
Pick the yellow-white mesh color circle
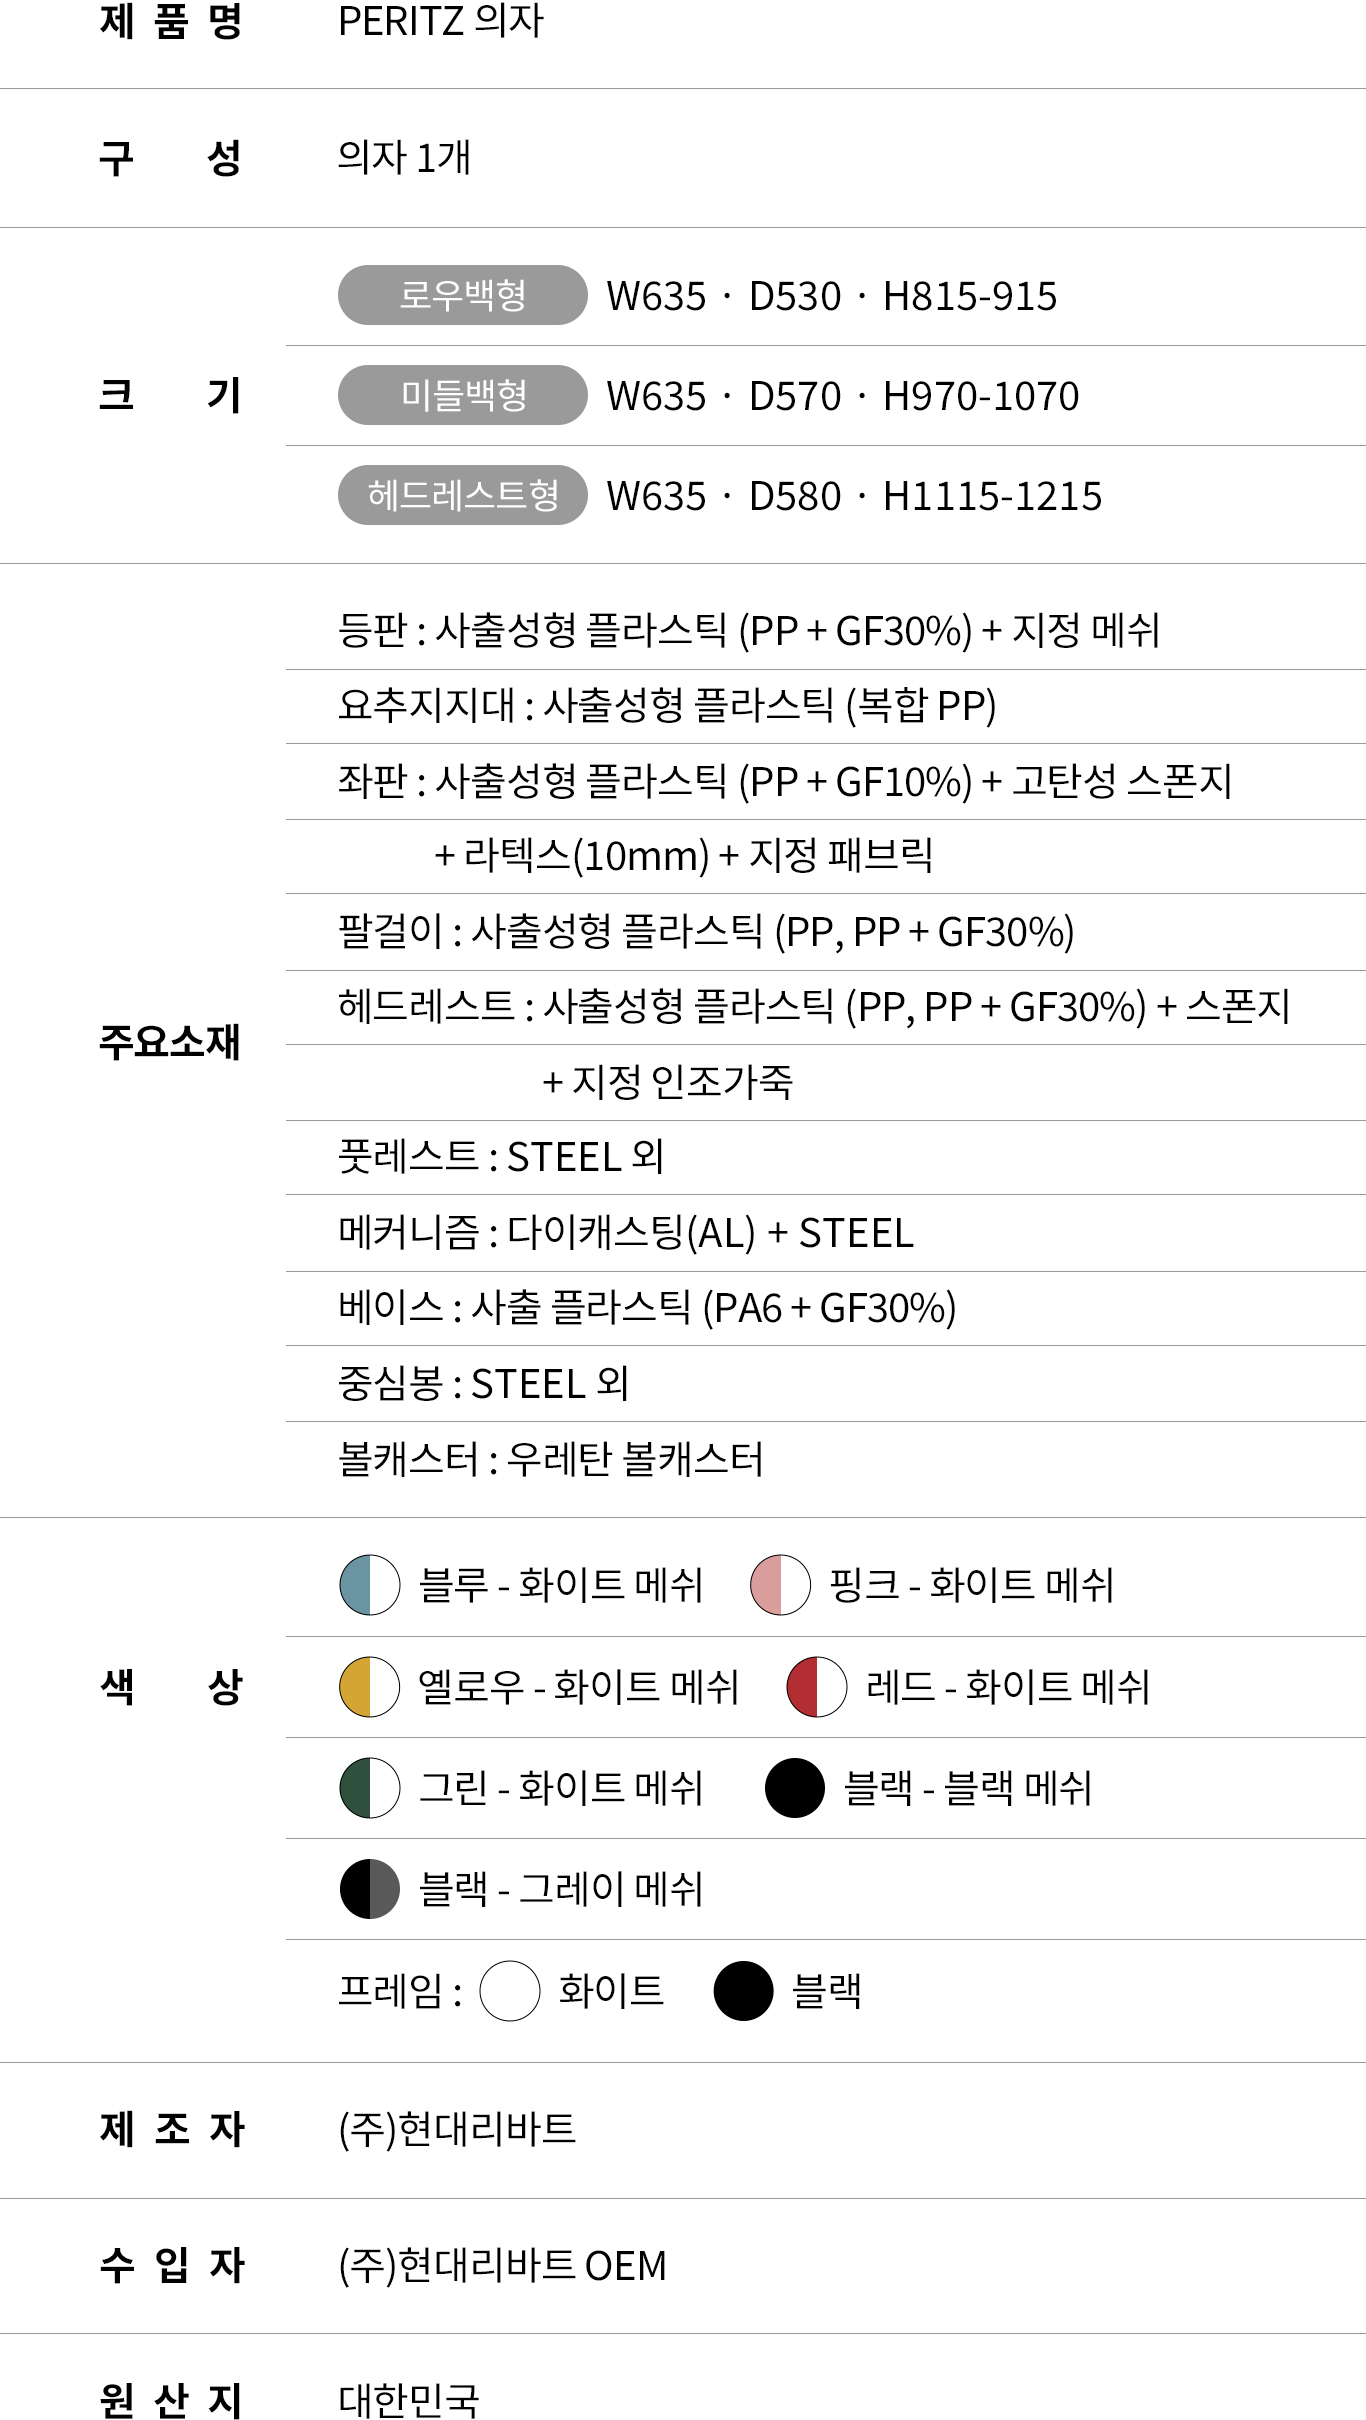(x=370, y=1687)
